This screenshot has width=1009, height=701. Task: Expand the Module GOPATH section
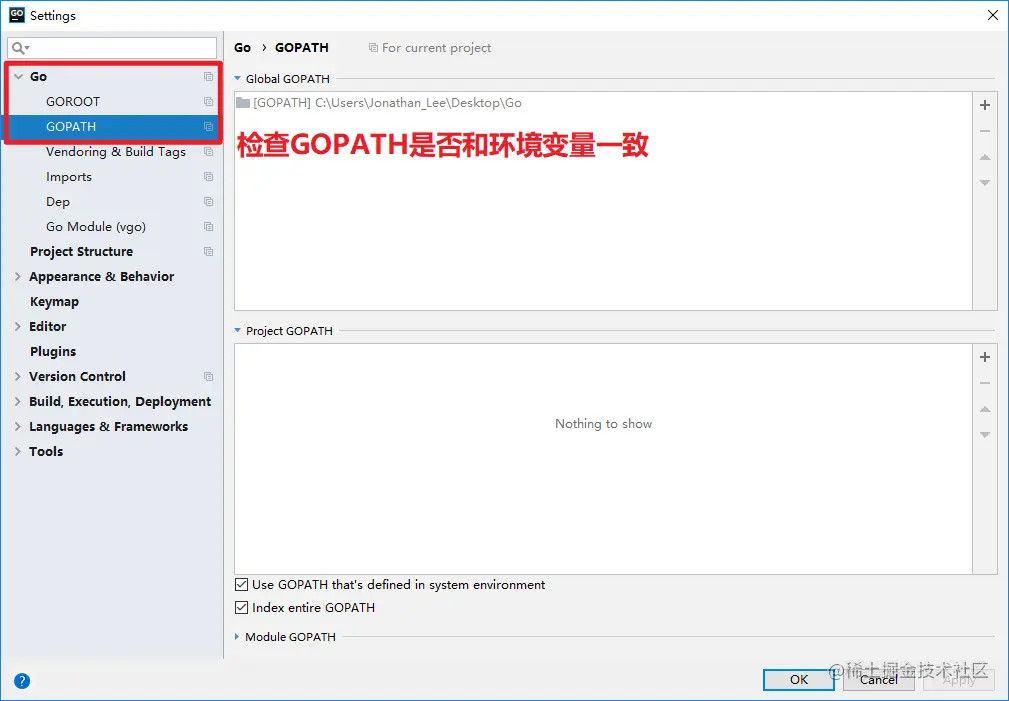pos(237,637)
